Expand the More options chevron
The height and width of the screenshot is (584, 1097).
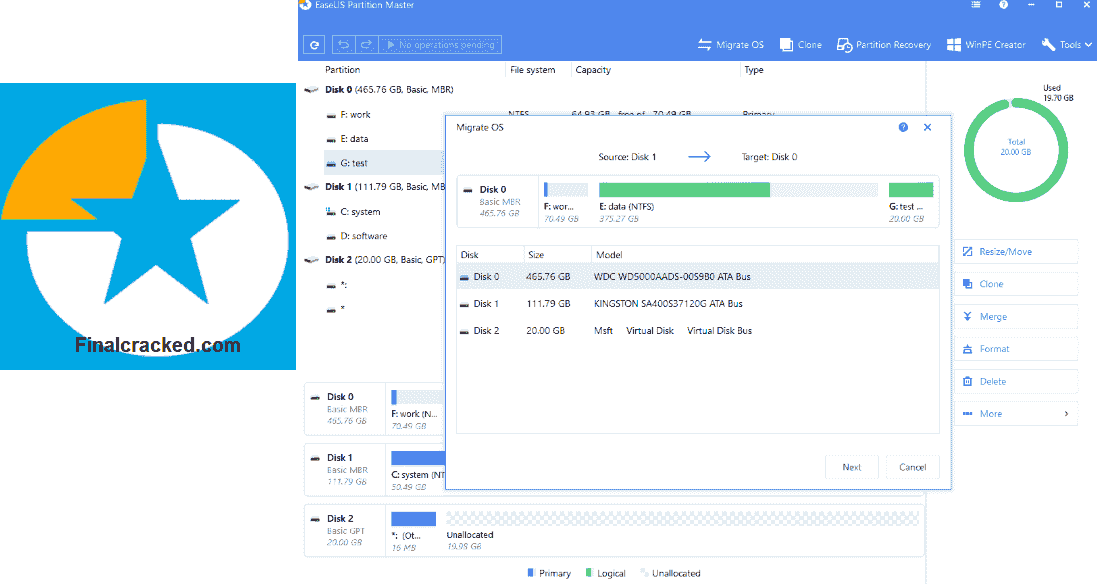pos(1066,414)
